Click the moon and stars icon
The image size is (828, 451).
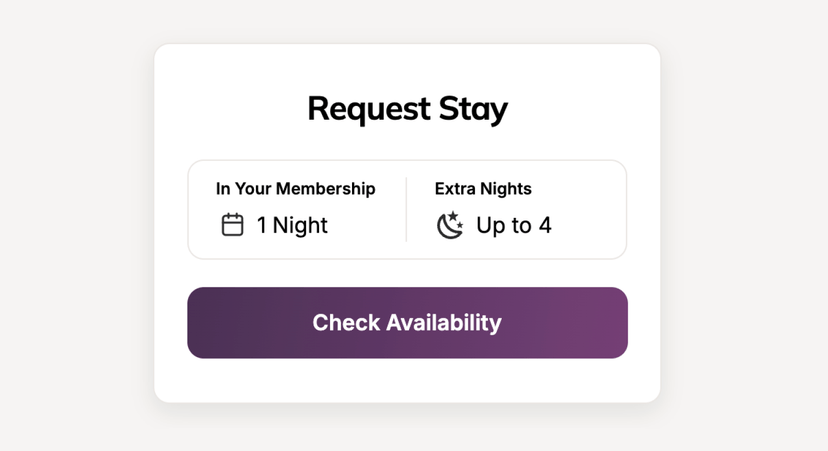tap(450, 225)
